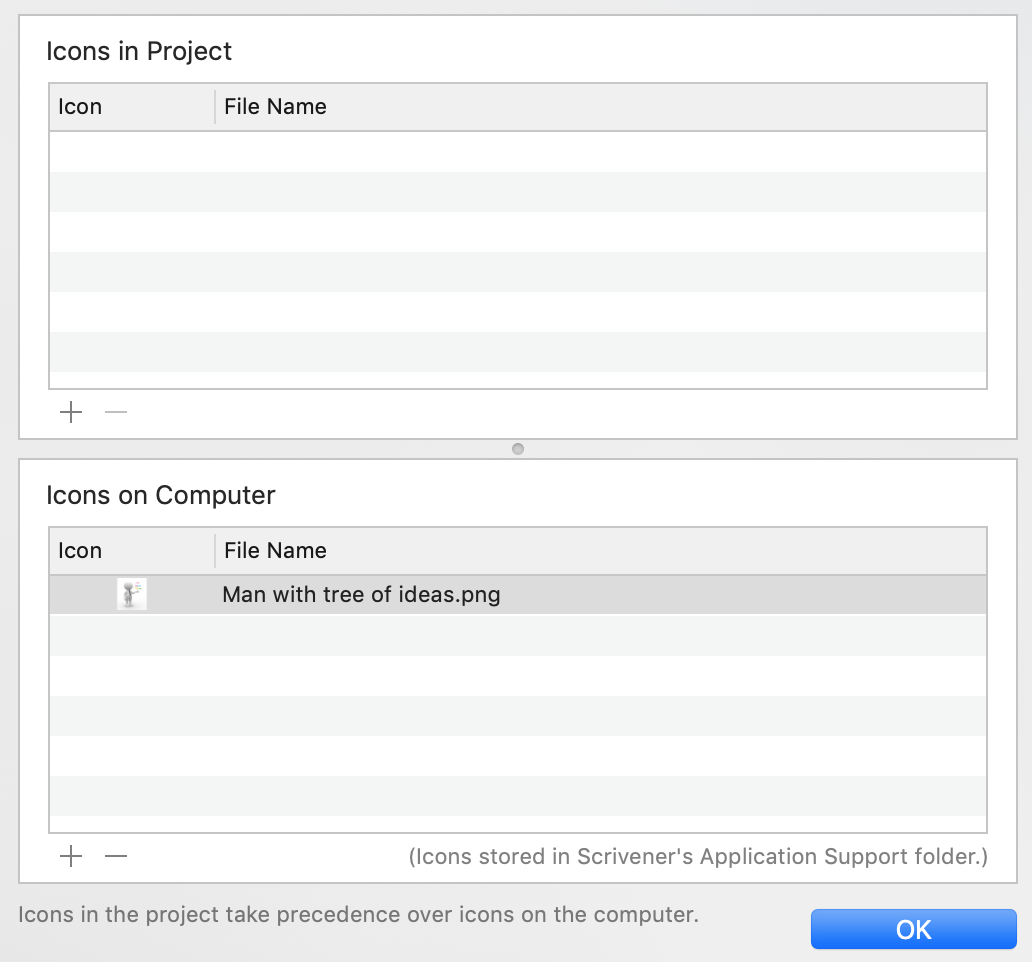Image resolution: width=1032 pixels, height=962 pixels.
Task: Select the first empty row in Icons in Project
Action: pos(518,152)
